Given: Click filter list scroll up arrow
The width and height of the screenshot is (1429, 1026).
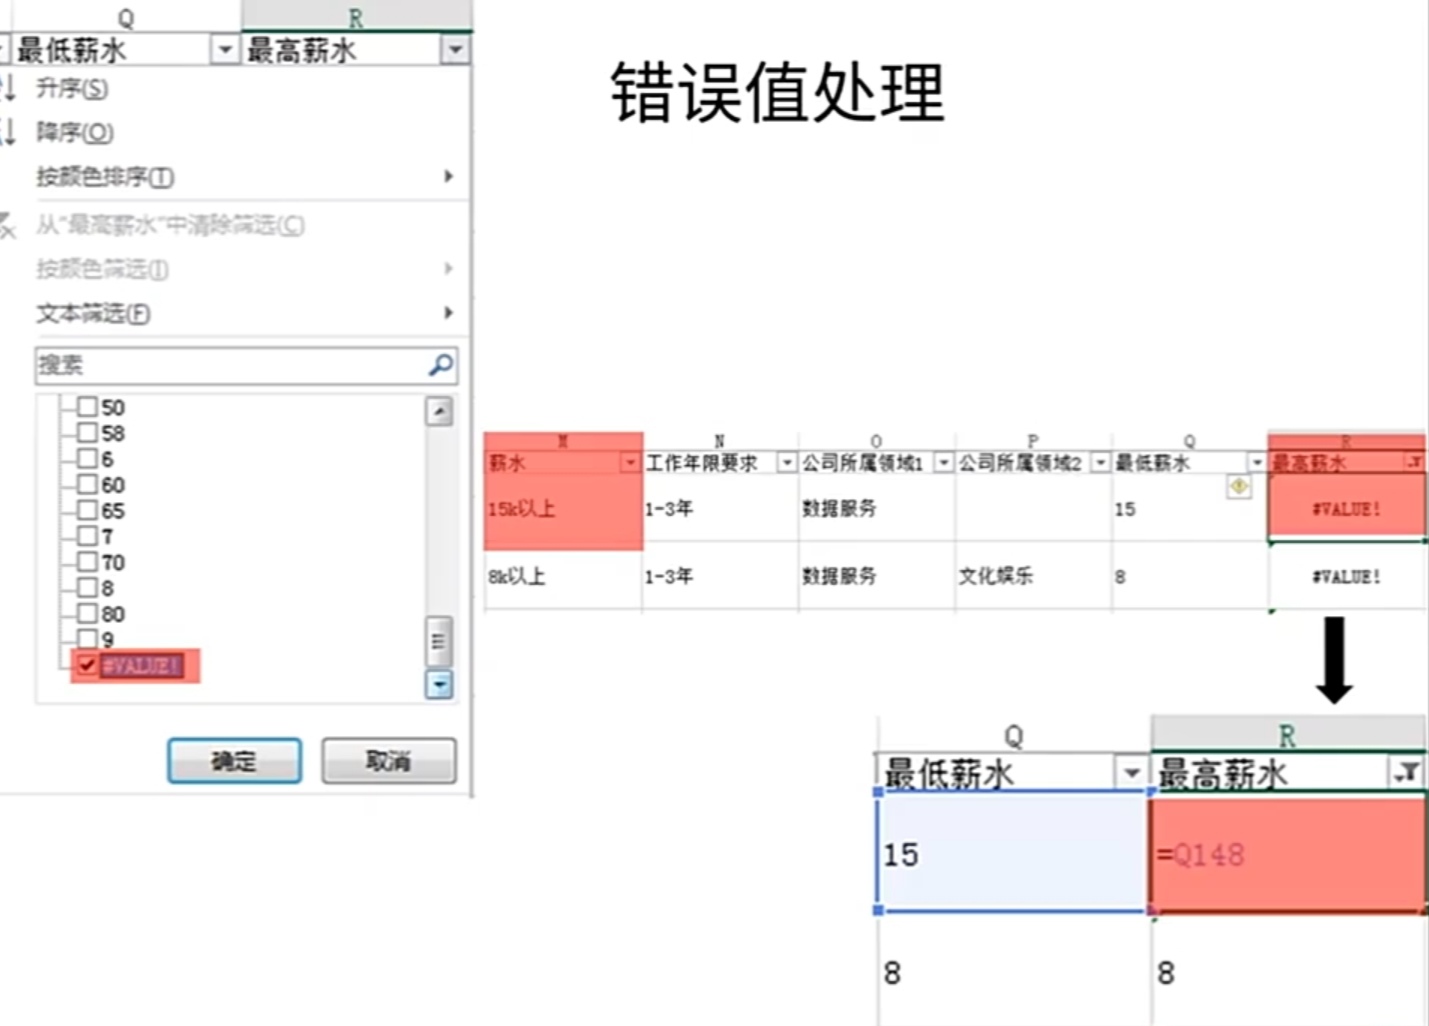Looking at the screenshot, I should tap(439, 411).
